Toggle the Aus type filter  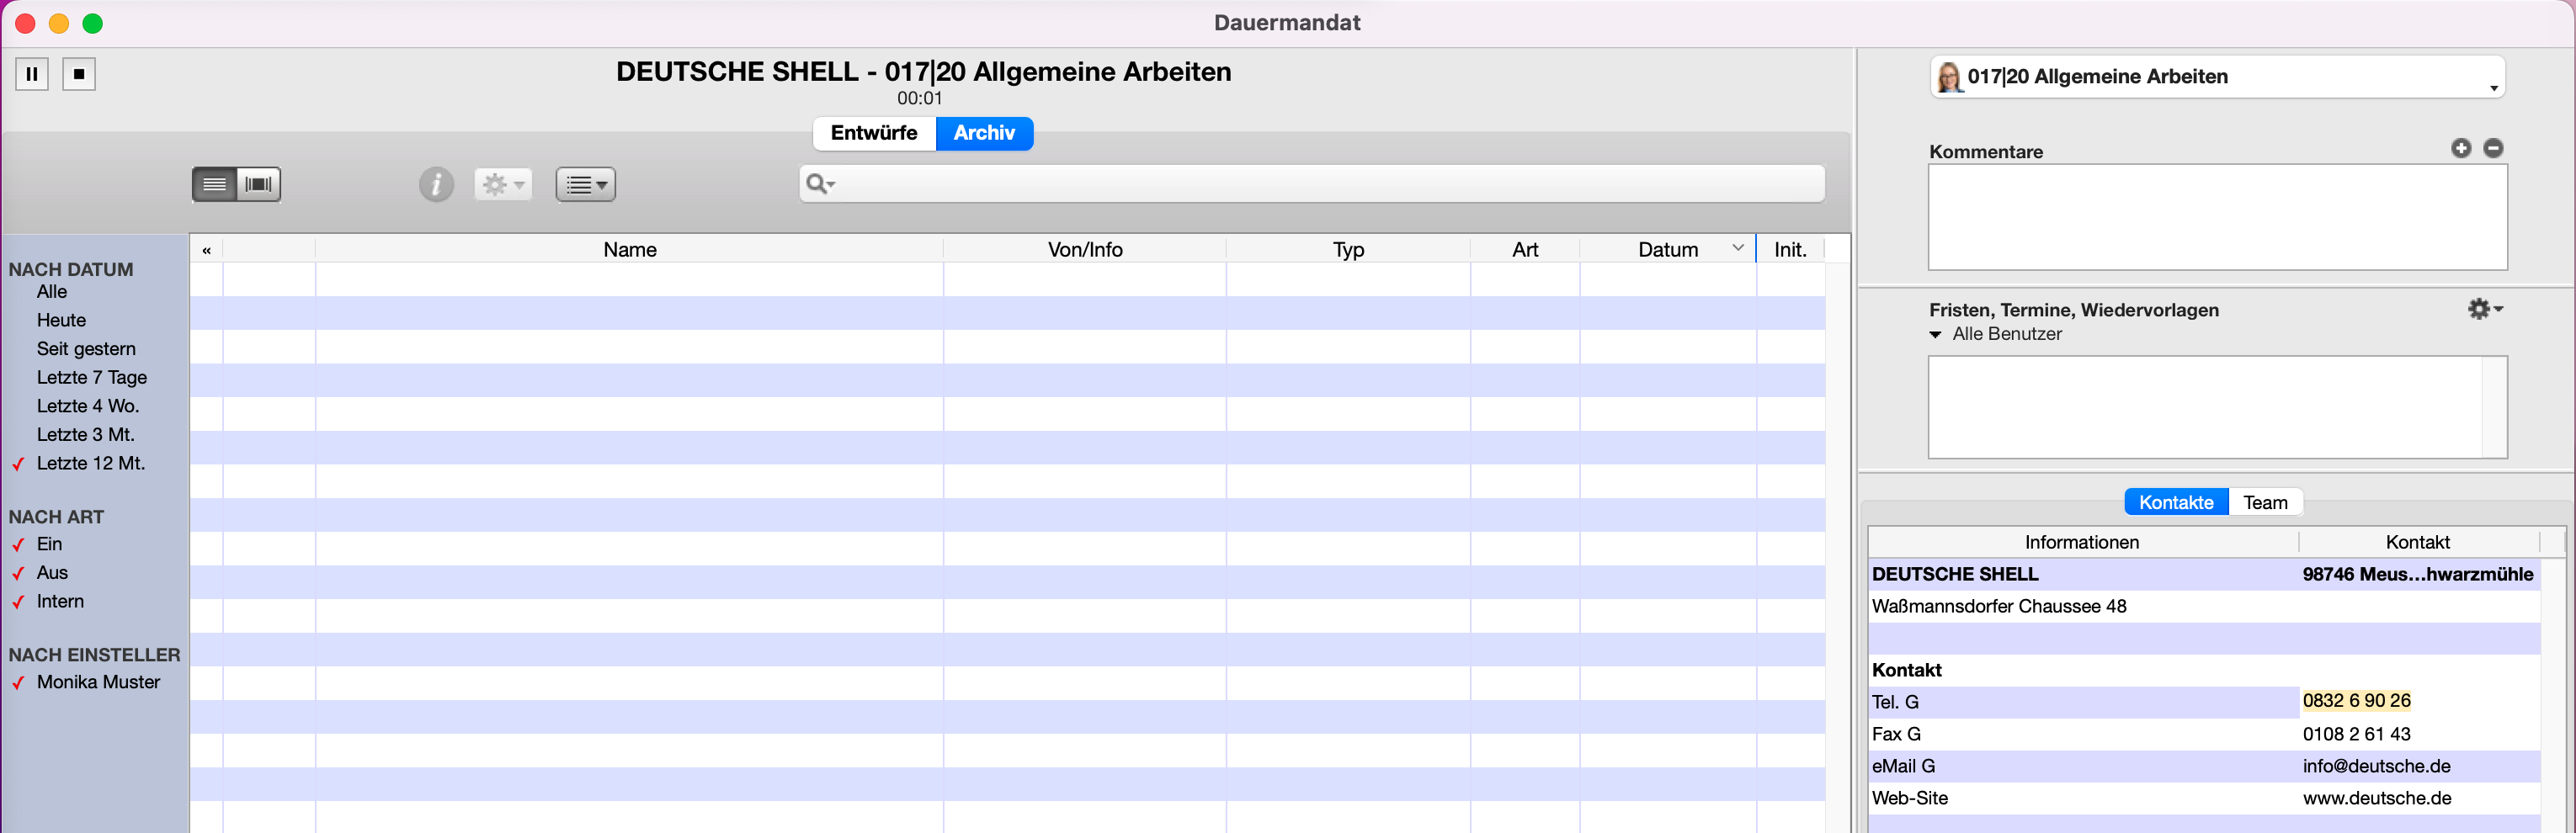52,573
